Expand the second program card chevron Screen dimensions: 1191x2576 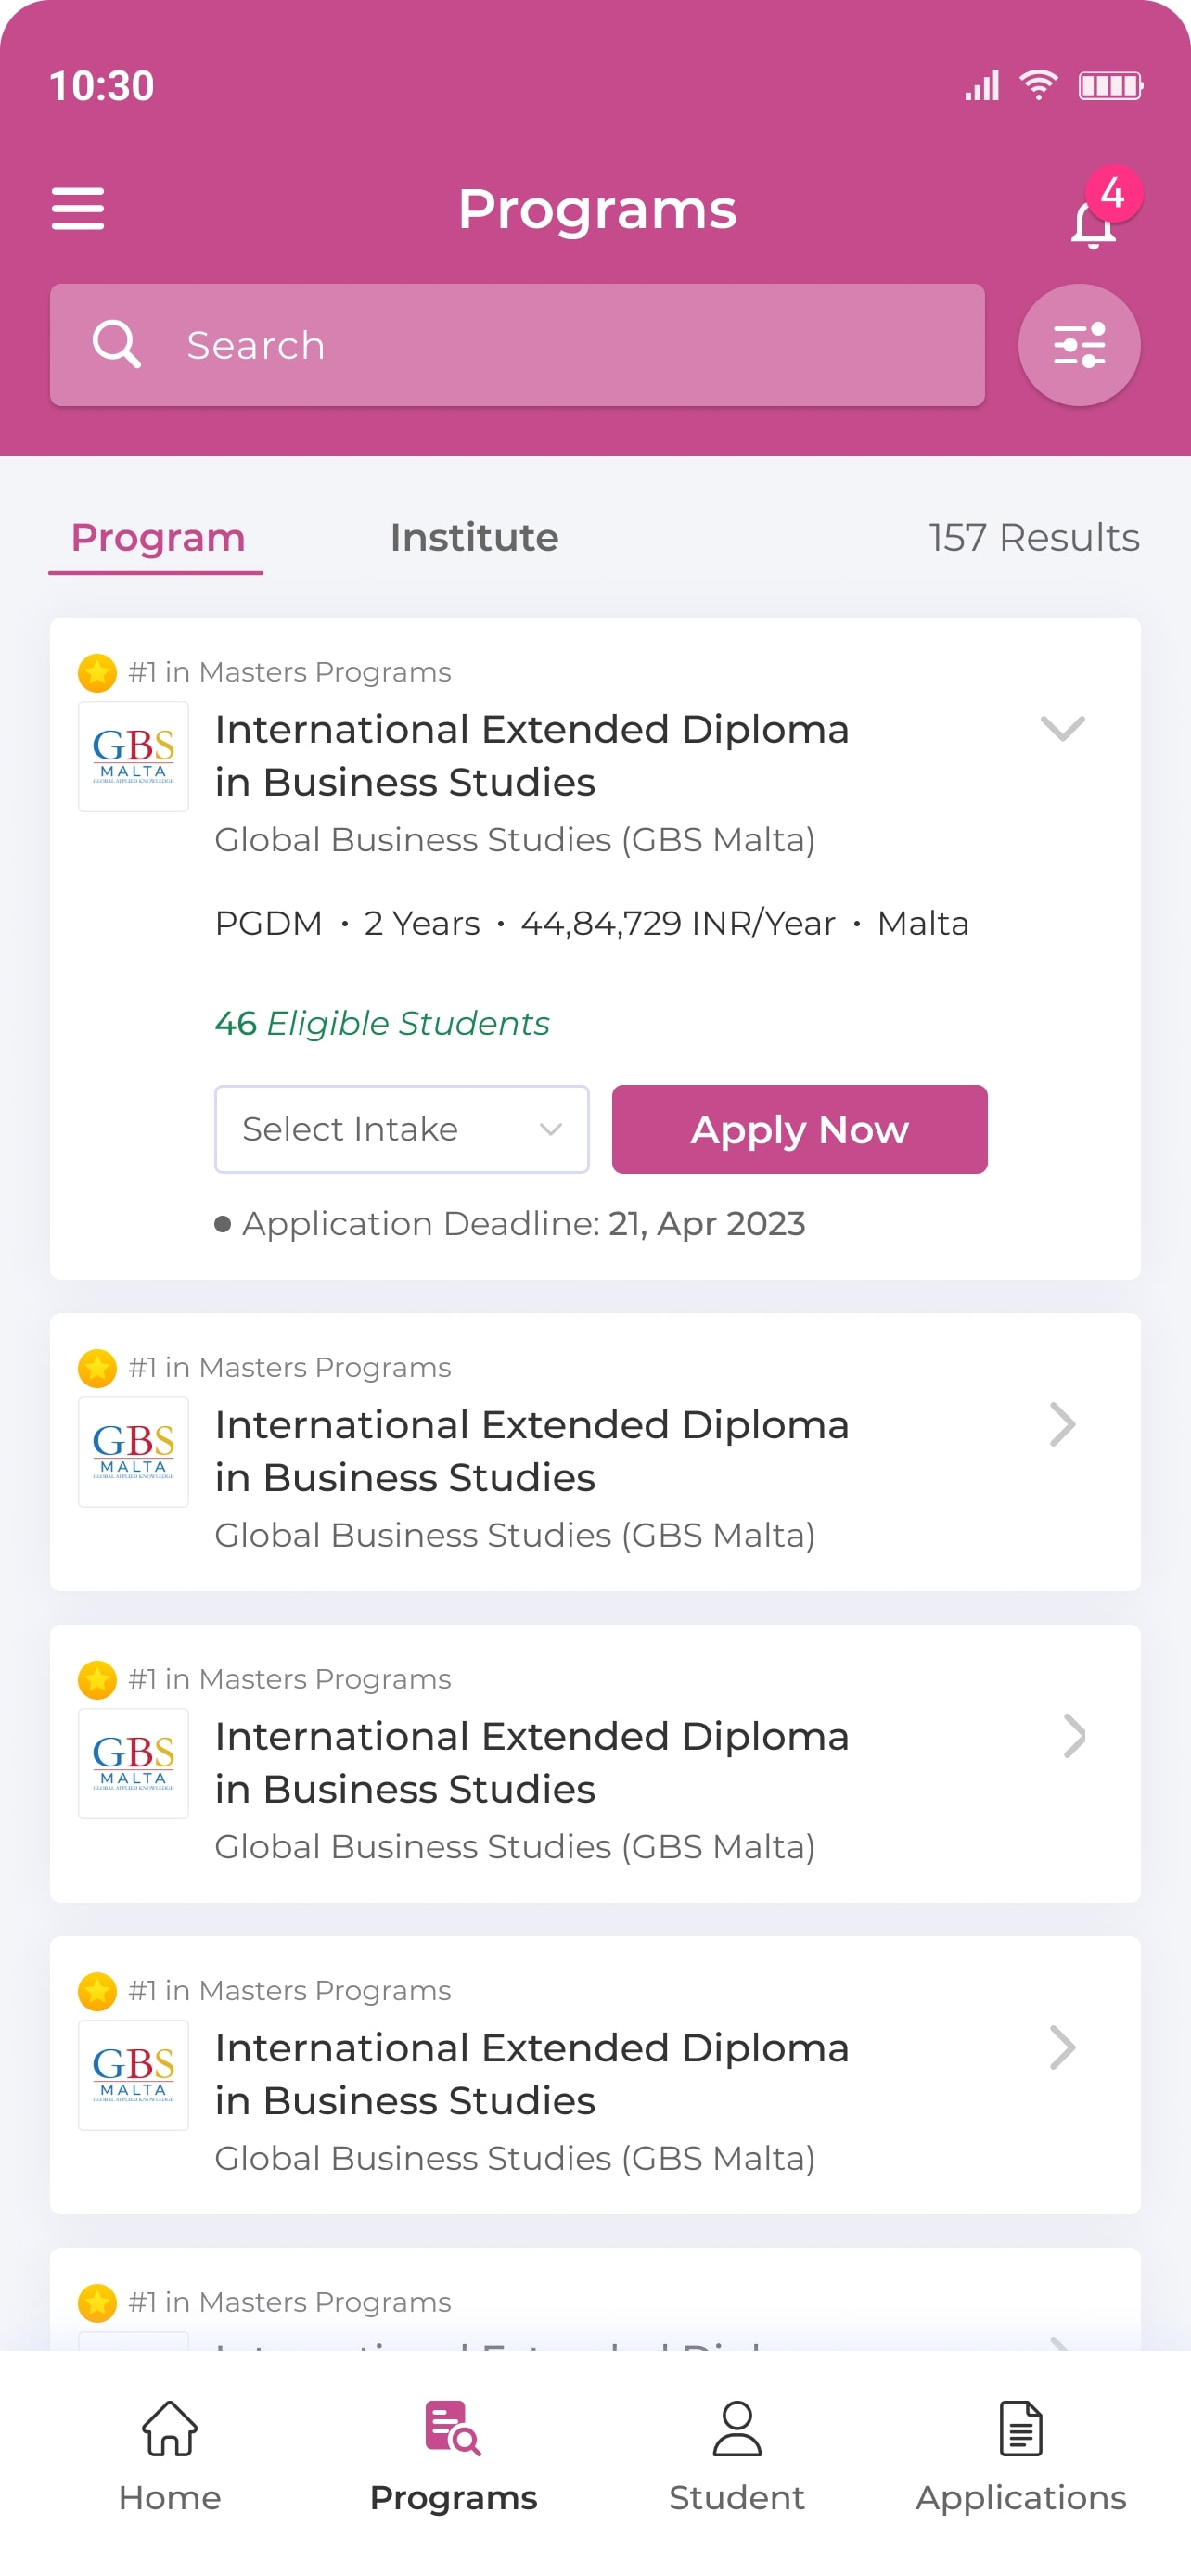click(x=1063, y=1424)
